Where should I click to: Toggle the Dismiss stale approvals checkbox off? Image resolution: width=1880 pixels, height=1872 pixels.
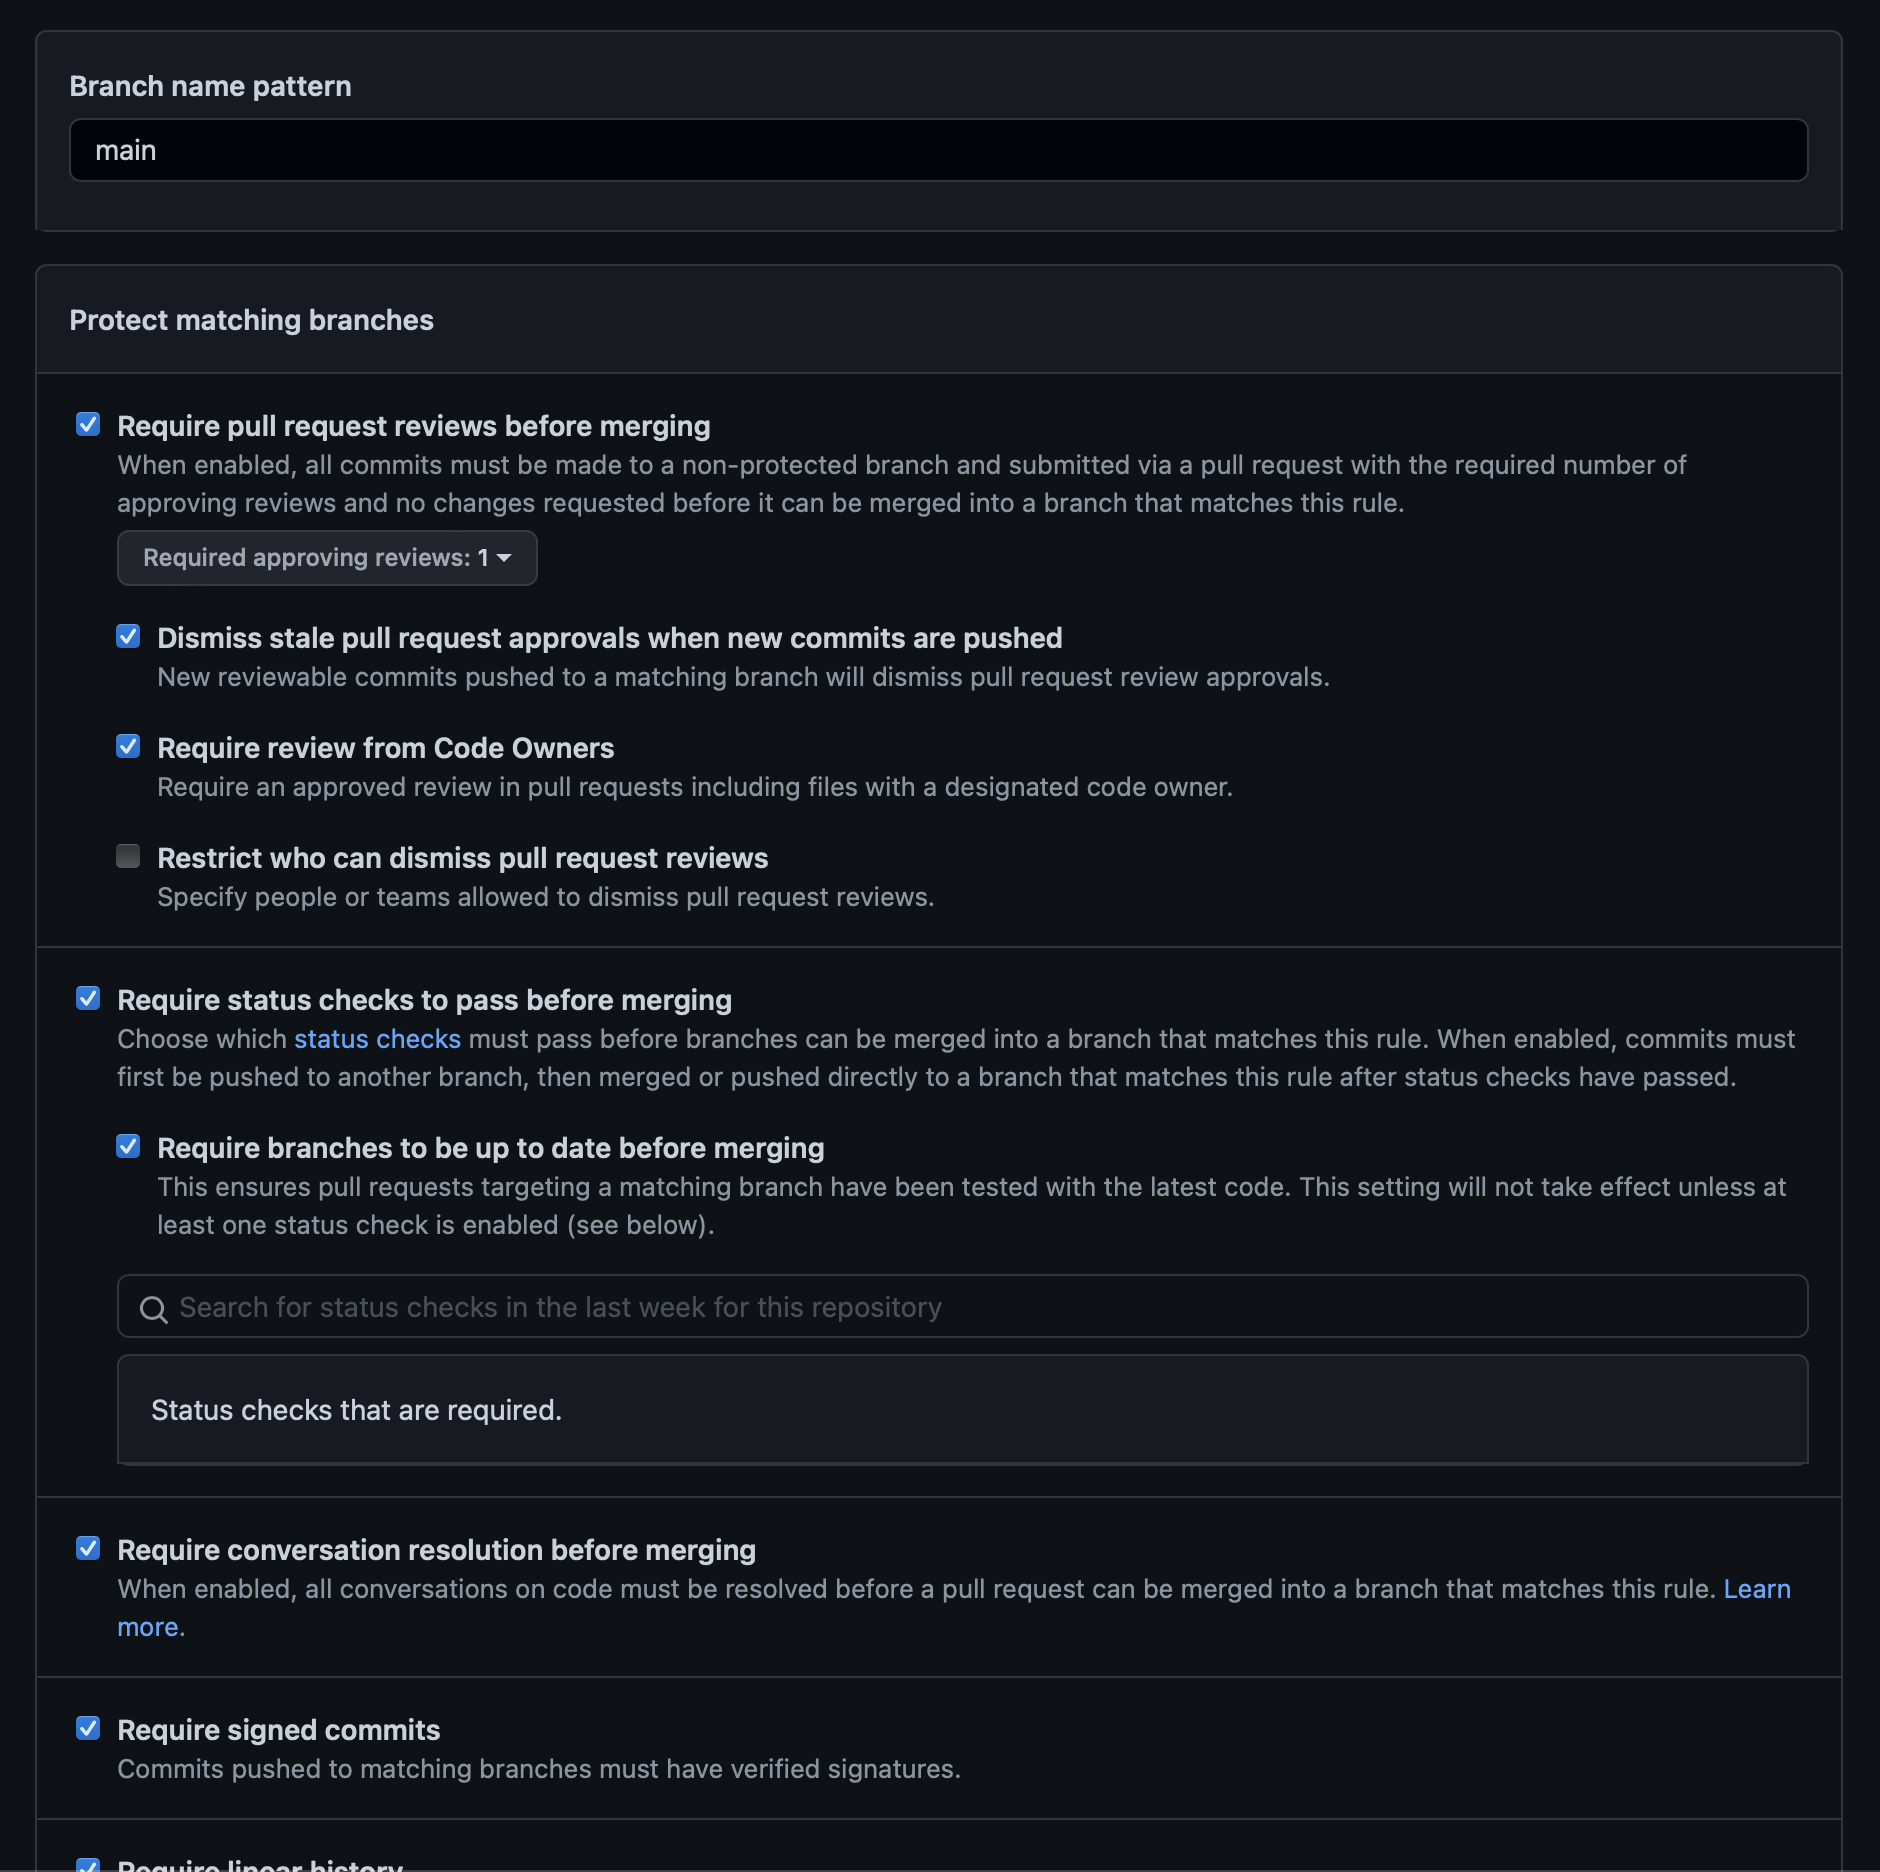click(x=128, y=636)
